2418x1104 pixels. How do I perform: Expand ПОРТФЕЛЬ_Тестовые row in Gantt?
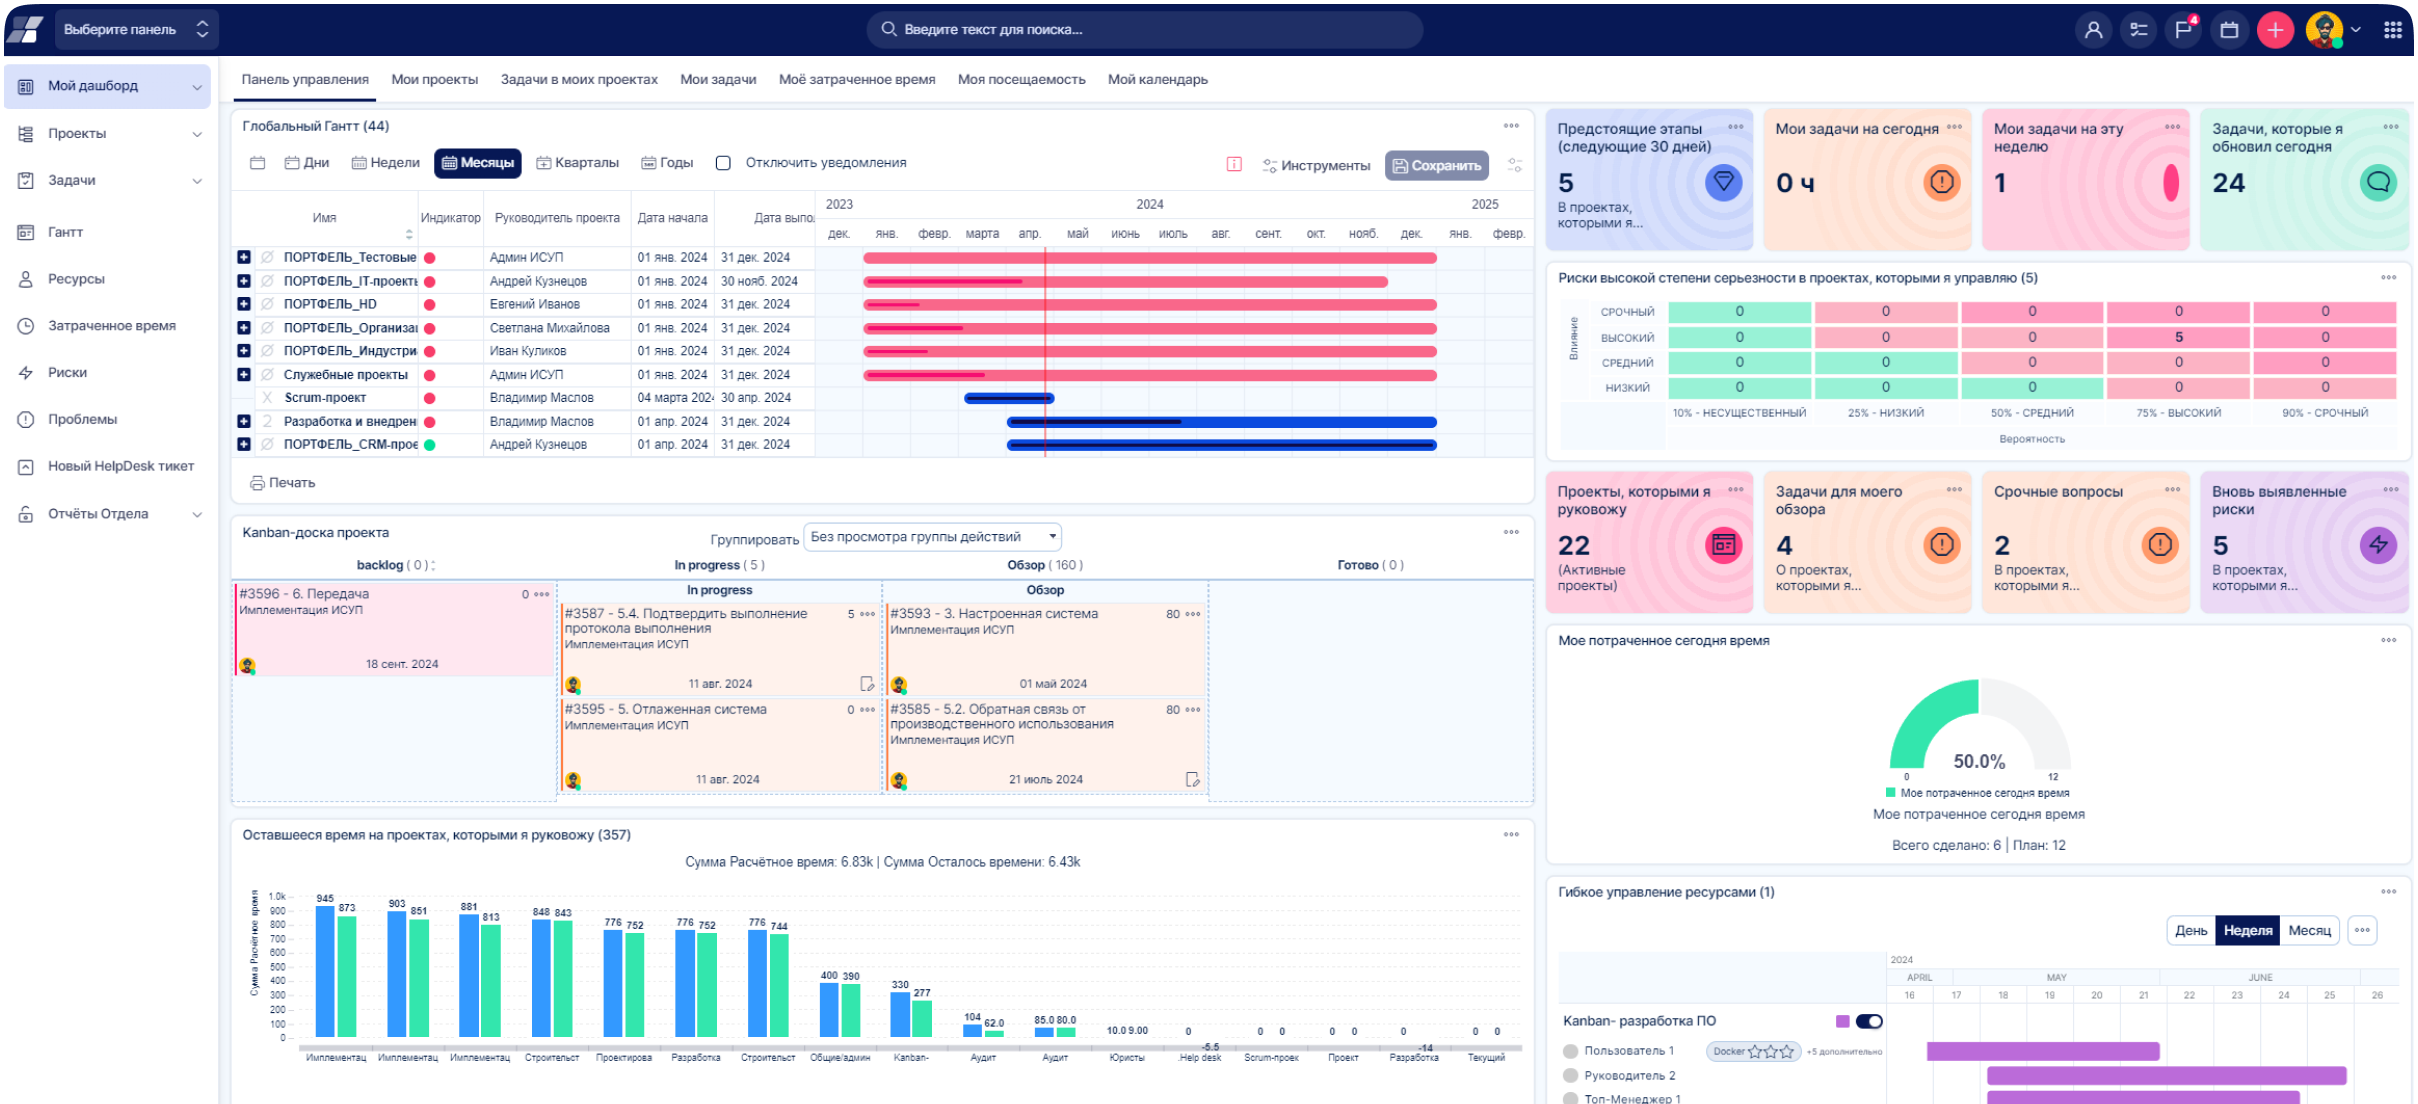click(243, 257)
